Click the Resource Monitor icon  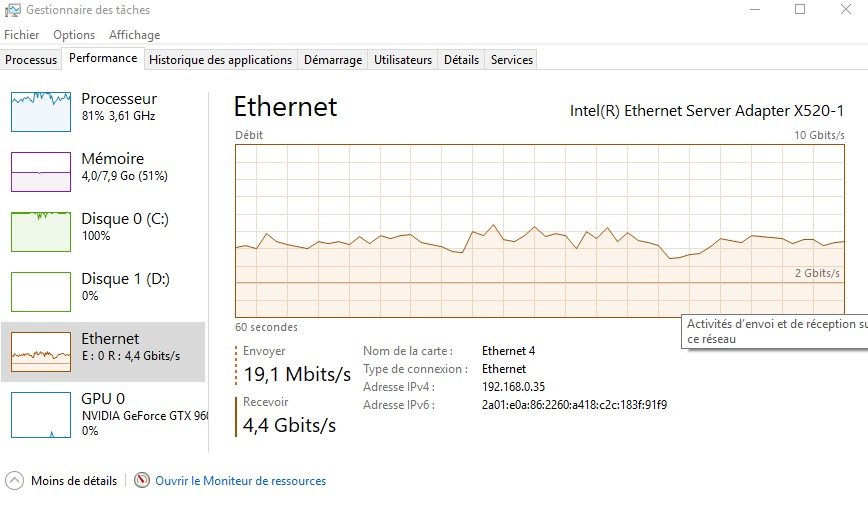pyautogui.click(x=142, y=481)
